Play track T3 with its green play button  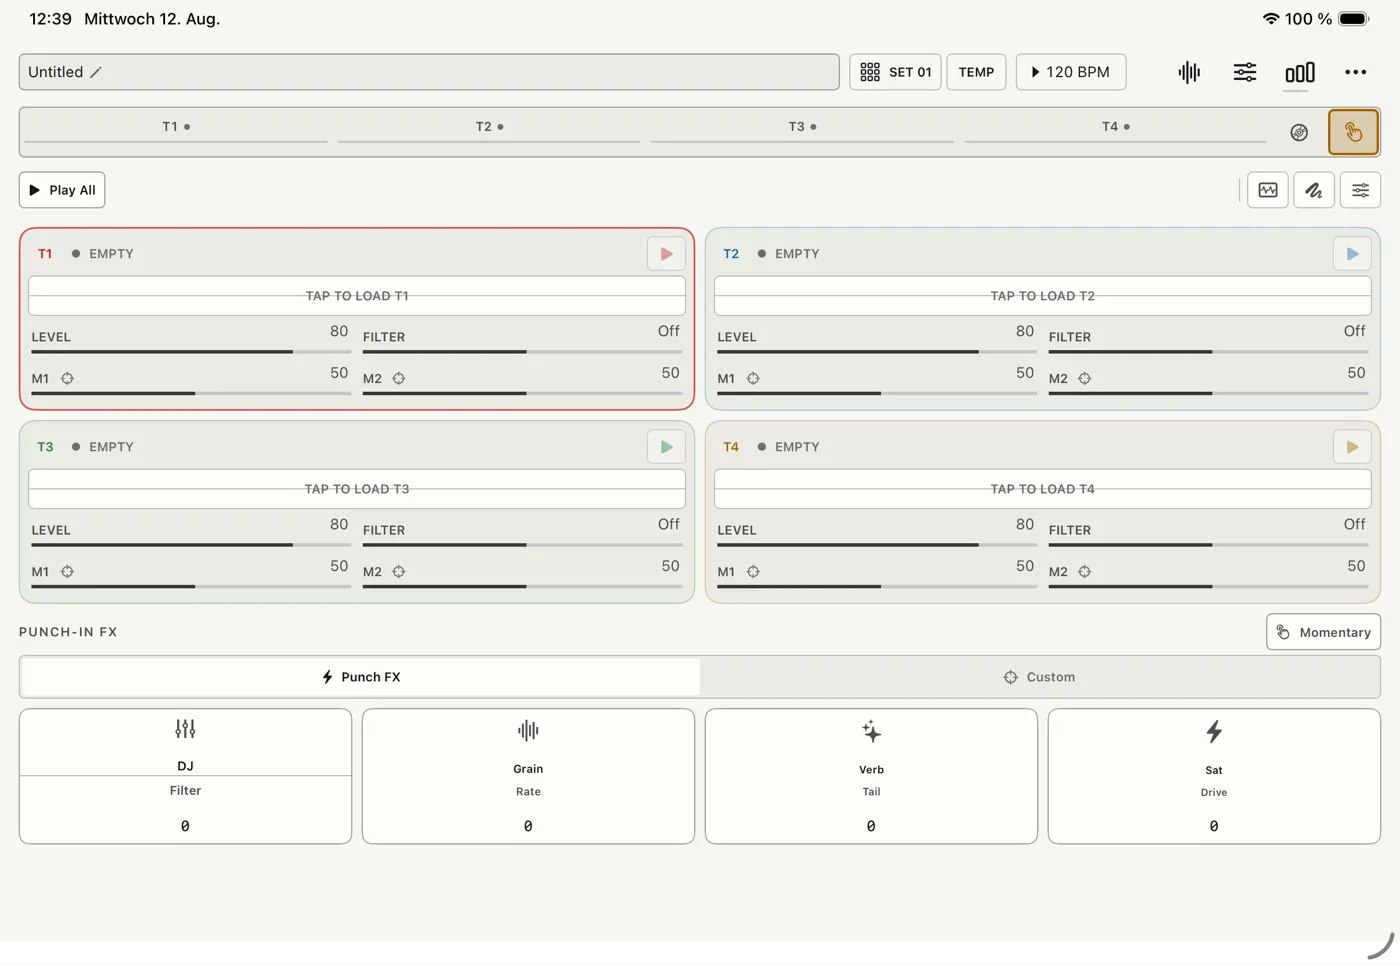(666, 447)
